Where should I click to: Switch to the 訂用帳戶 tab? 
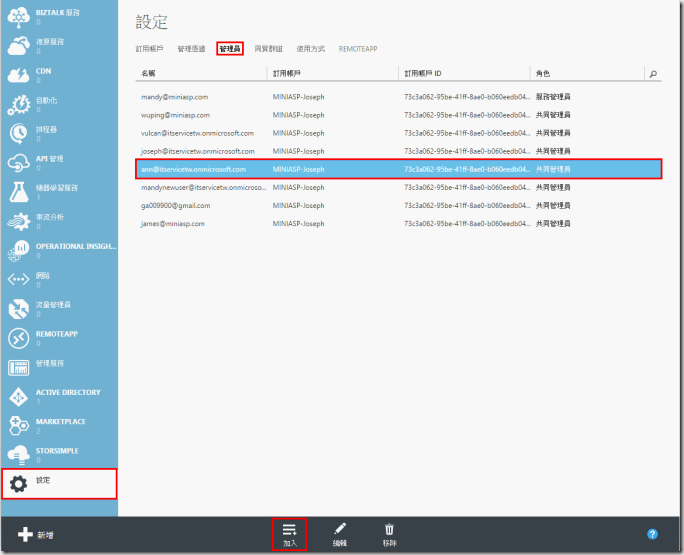pos(151,48)
